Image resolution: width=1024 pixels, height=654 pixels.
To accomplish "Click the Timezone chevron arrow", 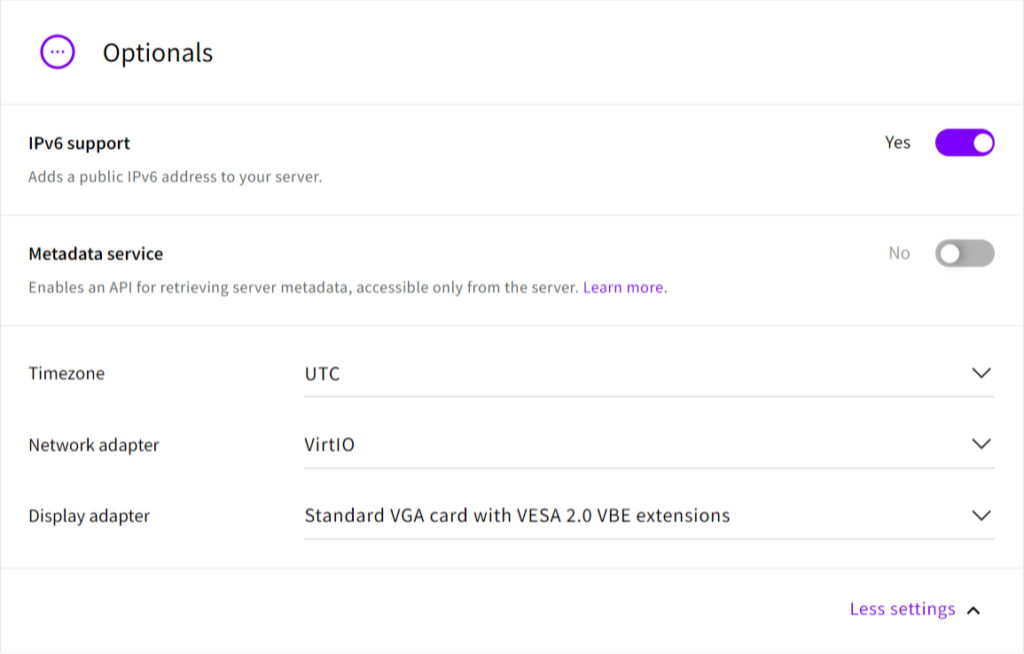I will click(x=981, y=373).
